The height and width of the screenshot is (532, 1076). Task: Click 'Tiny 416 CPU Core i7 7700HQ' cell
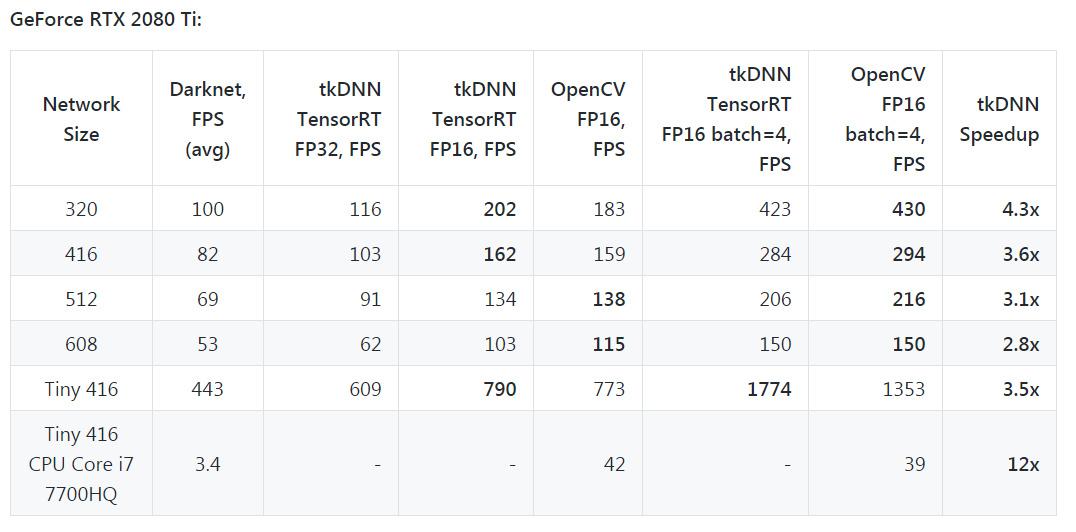pyautogui.click(x=81, y=464)
